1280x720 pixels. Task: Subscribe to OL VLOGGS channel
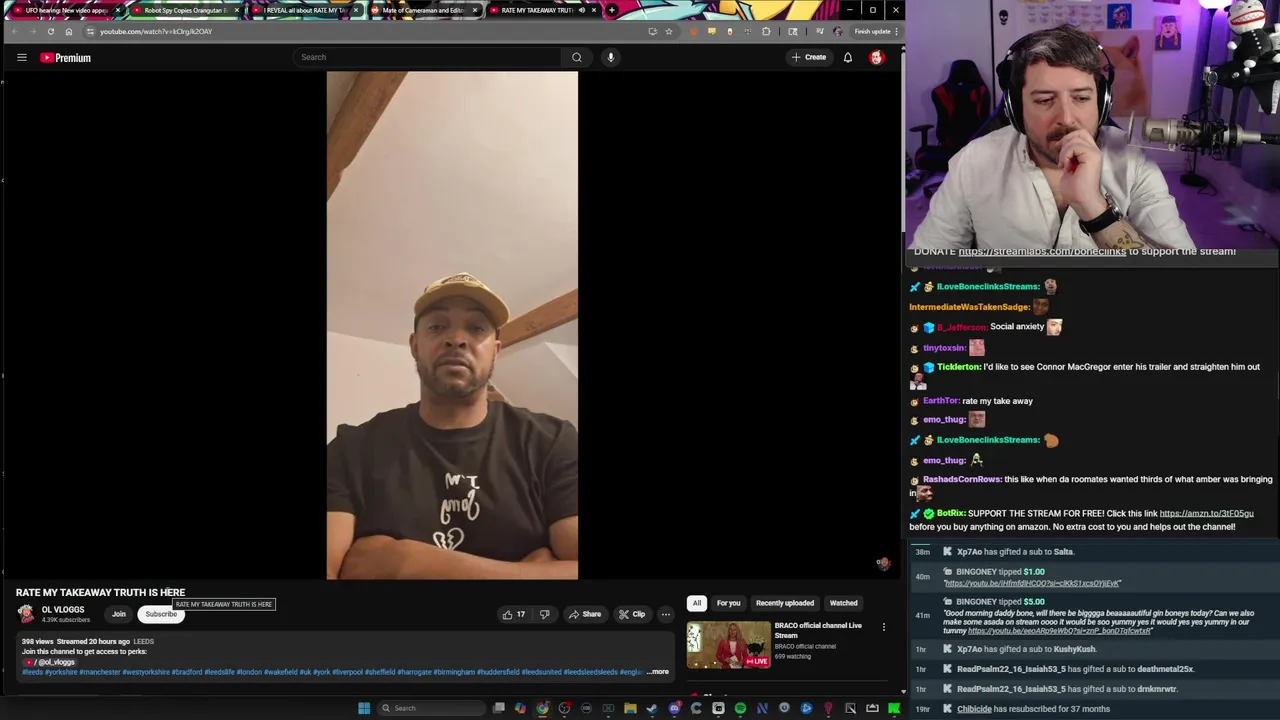coord(160,614)
